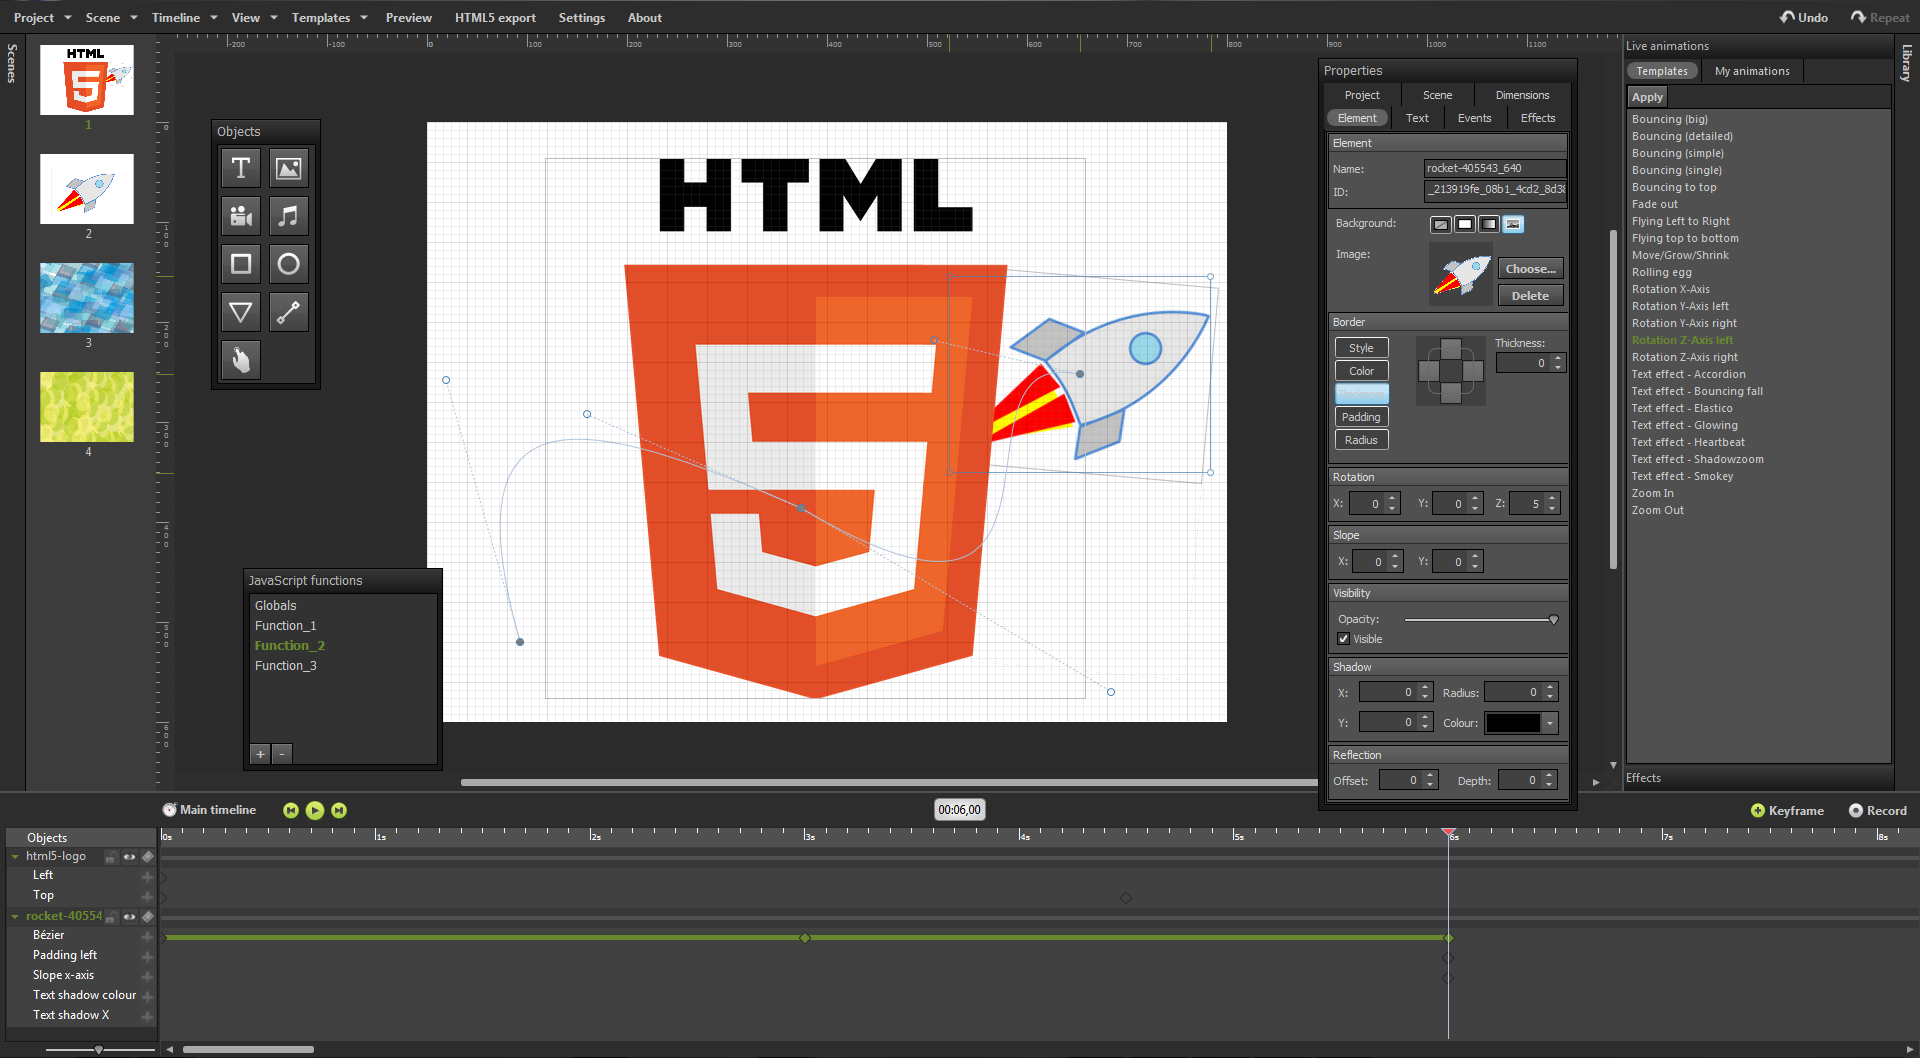Open the Preview menu item
This screenshot has height=1058, width=1920.
[x=409, y=18]
